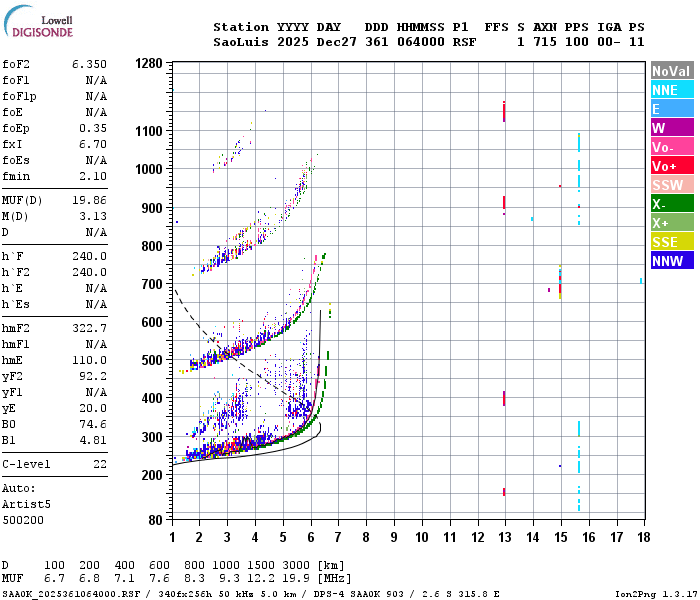Choose the W purple legend swatch

(672, 128)
